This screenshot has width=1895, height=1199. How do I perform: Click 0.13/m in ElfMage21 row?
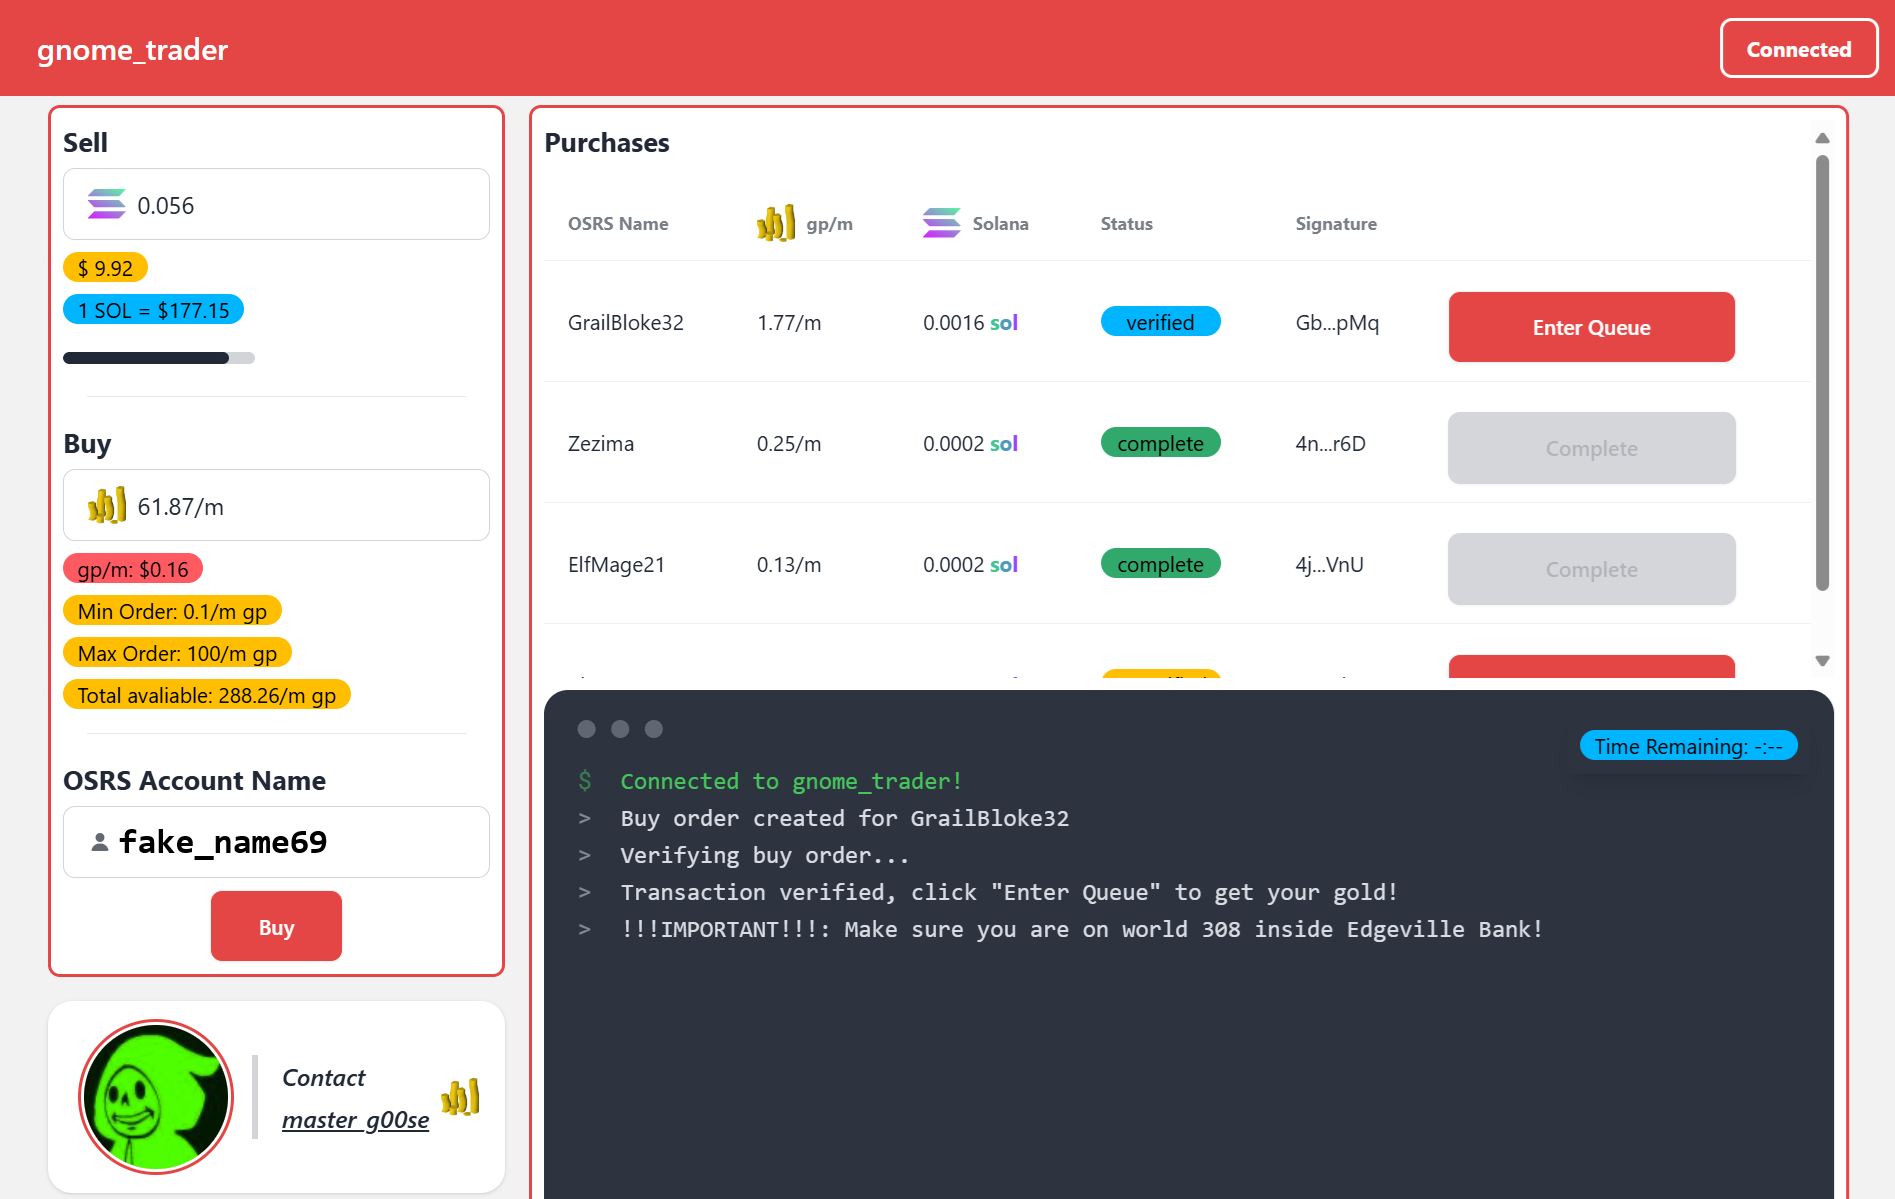pyautogui.click(x=789, y=565)
